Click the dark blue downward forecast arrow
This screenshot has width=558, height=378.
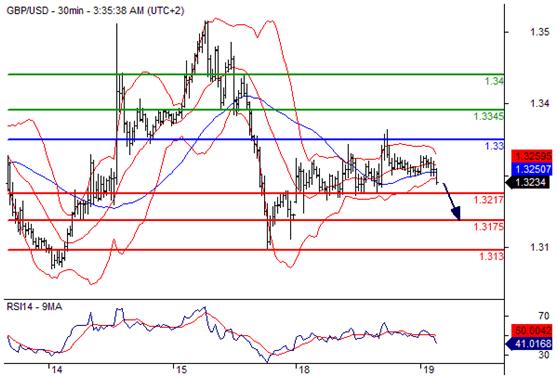tap(452, 202)
